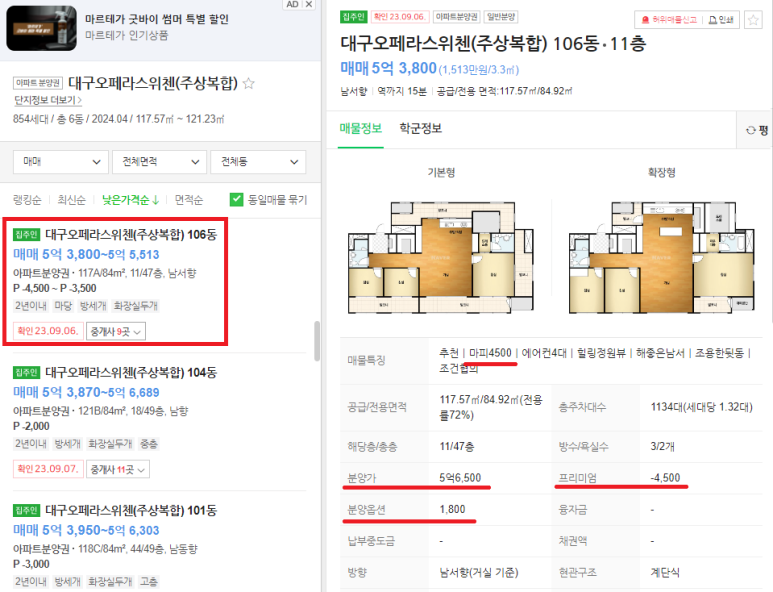773x592 pixels.
Task: Sort listings by 최신순
Action: 71,200
